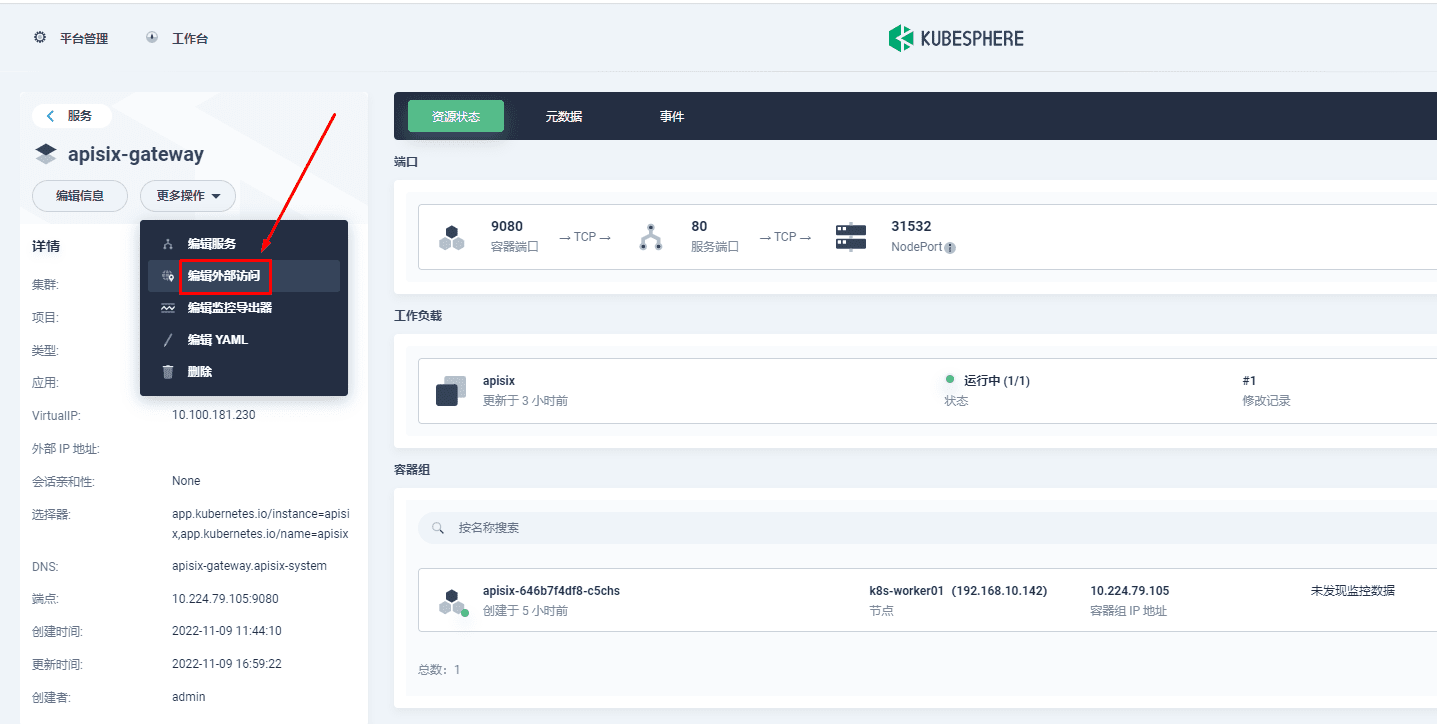Click the apisix workload icon
This screenshot has width=1437, height=724.
click(452, 391)
